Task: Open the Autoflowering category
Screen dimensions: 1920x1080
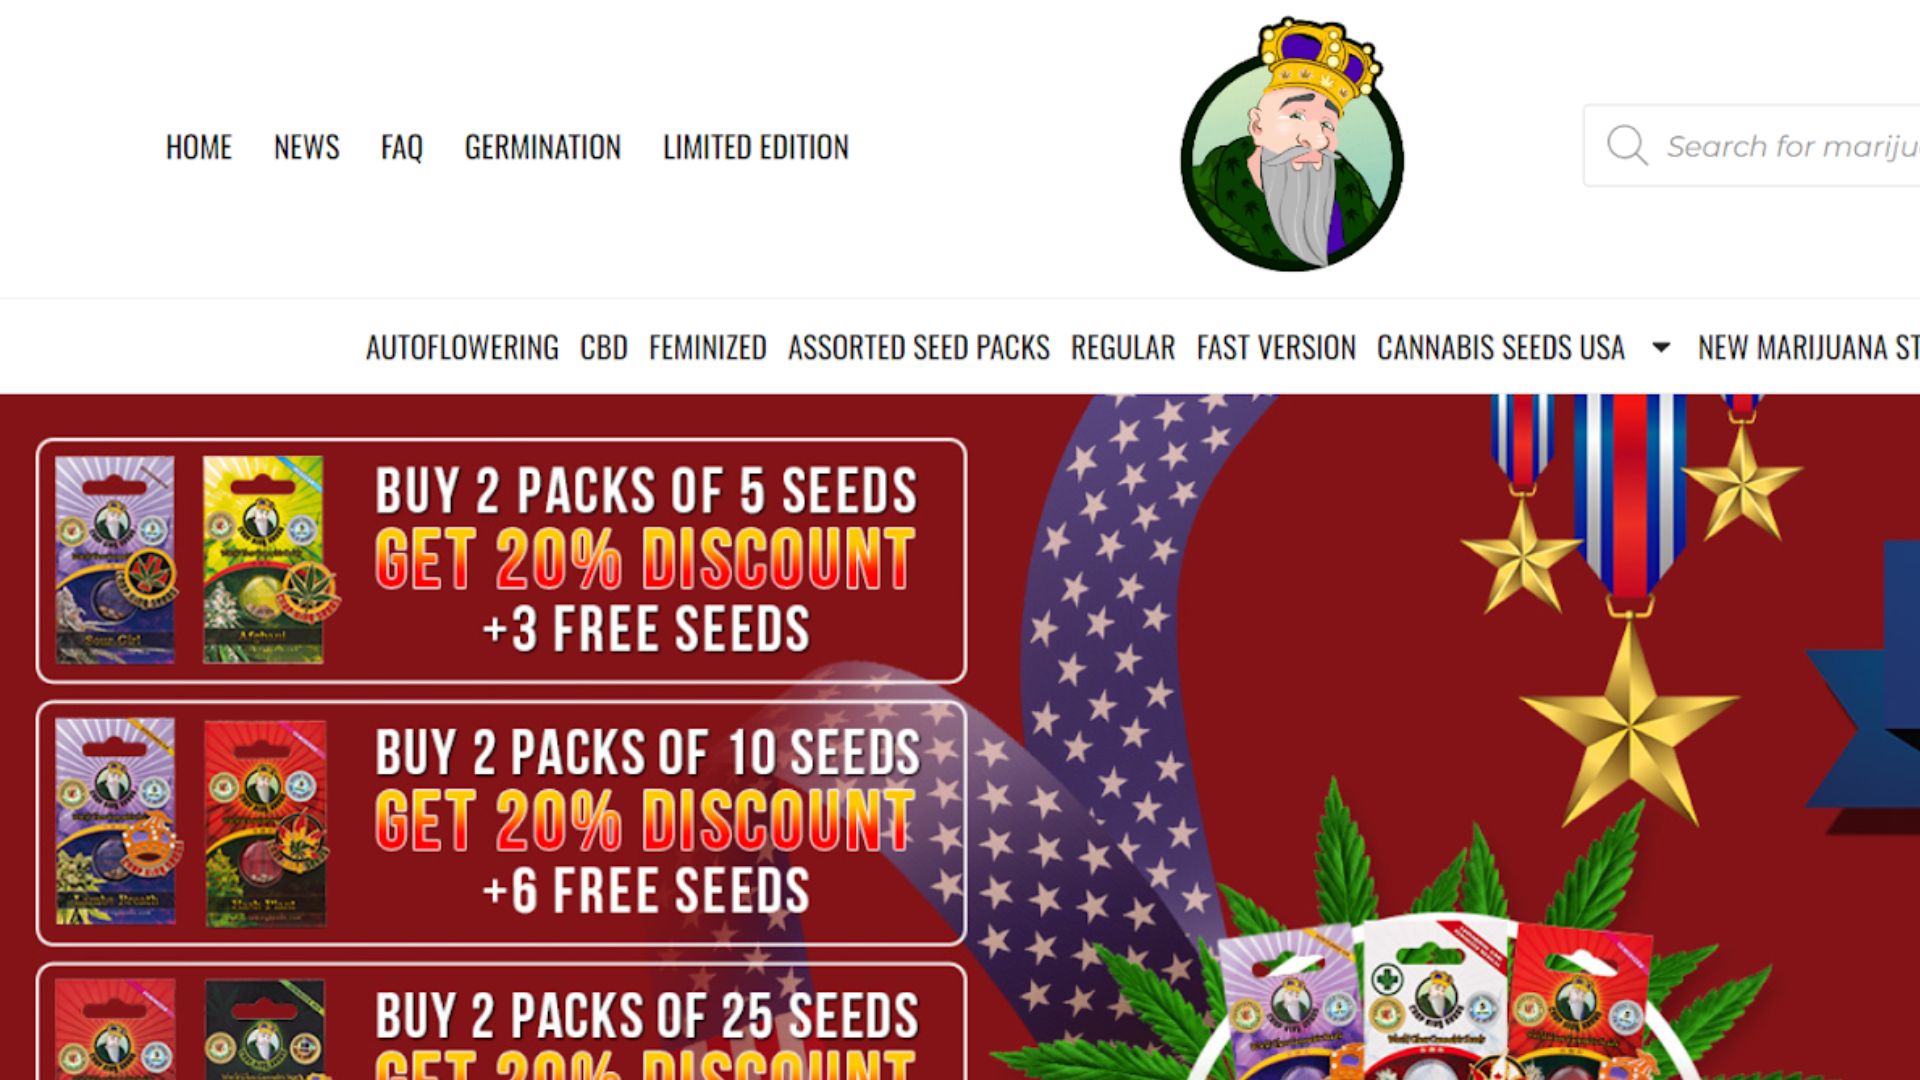Action: [462, 348]
